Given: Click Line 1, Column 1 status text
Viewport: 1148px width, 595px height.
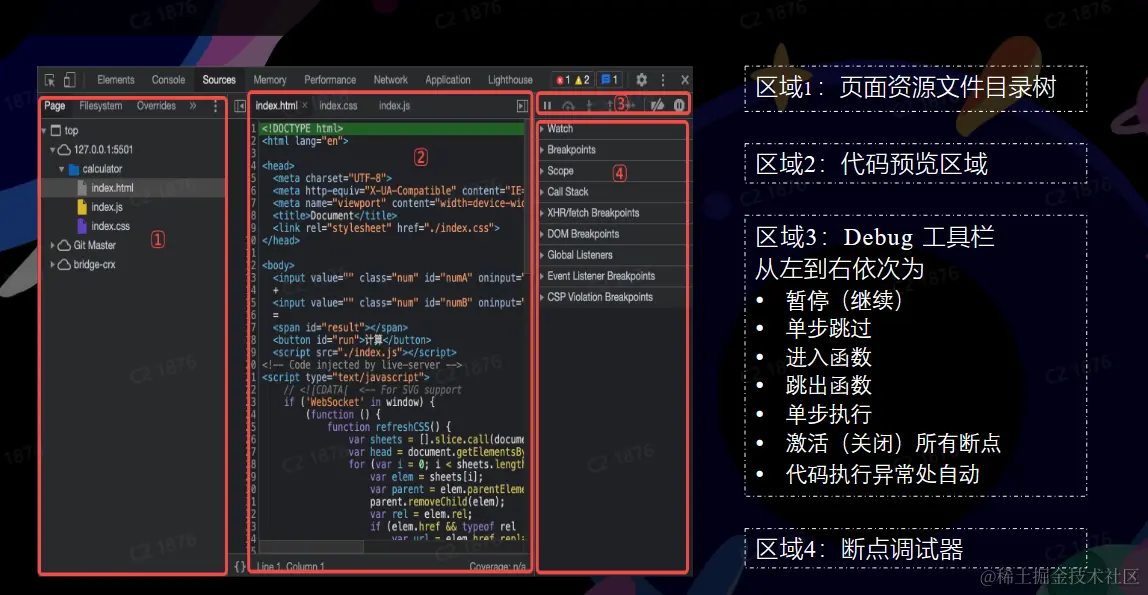Looking at the screenshot, I should [x=291, y=566].
